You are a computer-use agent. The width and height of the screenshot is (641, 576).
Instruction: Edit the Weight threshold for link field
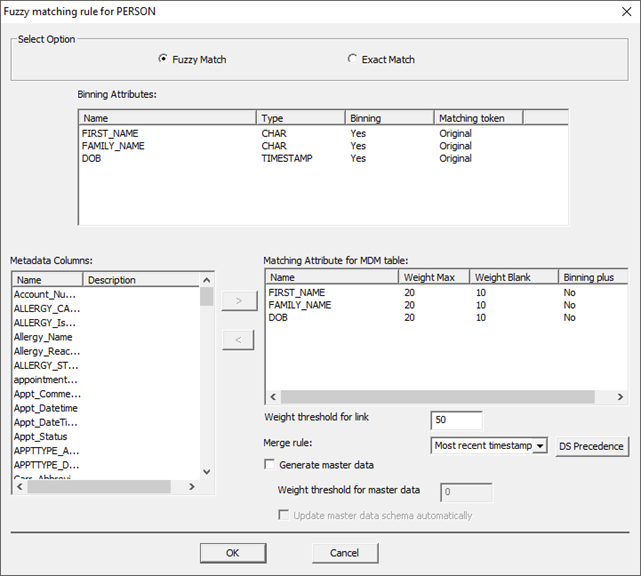point(456,420)
